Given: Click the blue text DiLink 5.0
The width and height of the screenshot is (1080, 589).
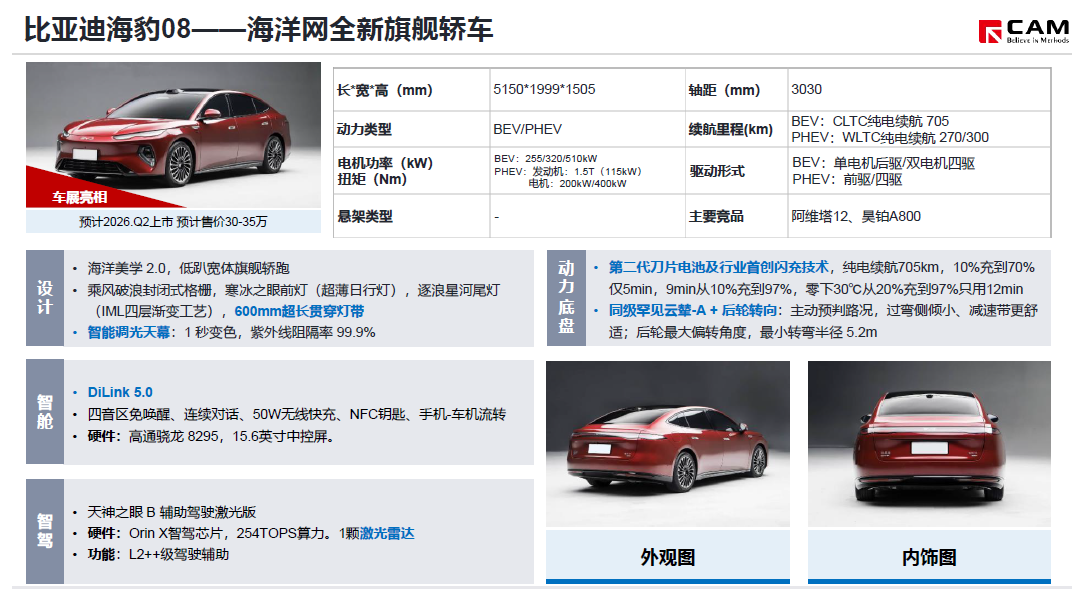Looking at the screenshot, I should click(120, 392).
